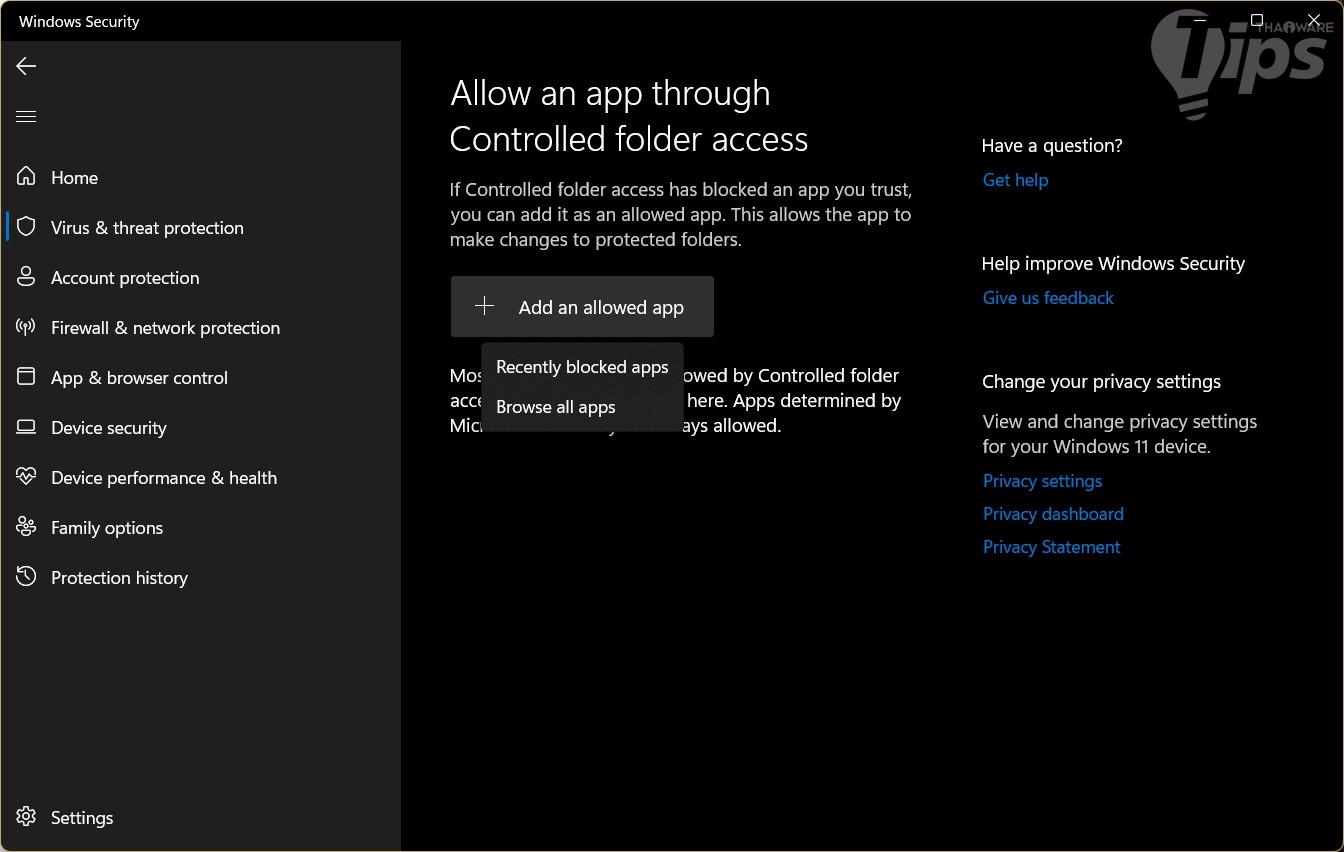Click the Give us feedback link
1344x852 pixels.
1048,298
